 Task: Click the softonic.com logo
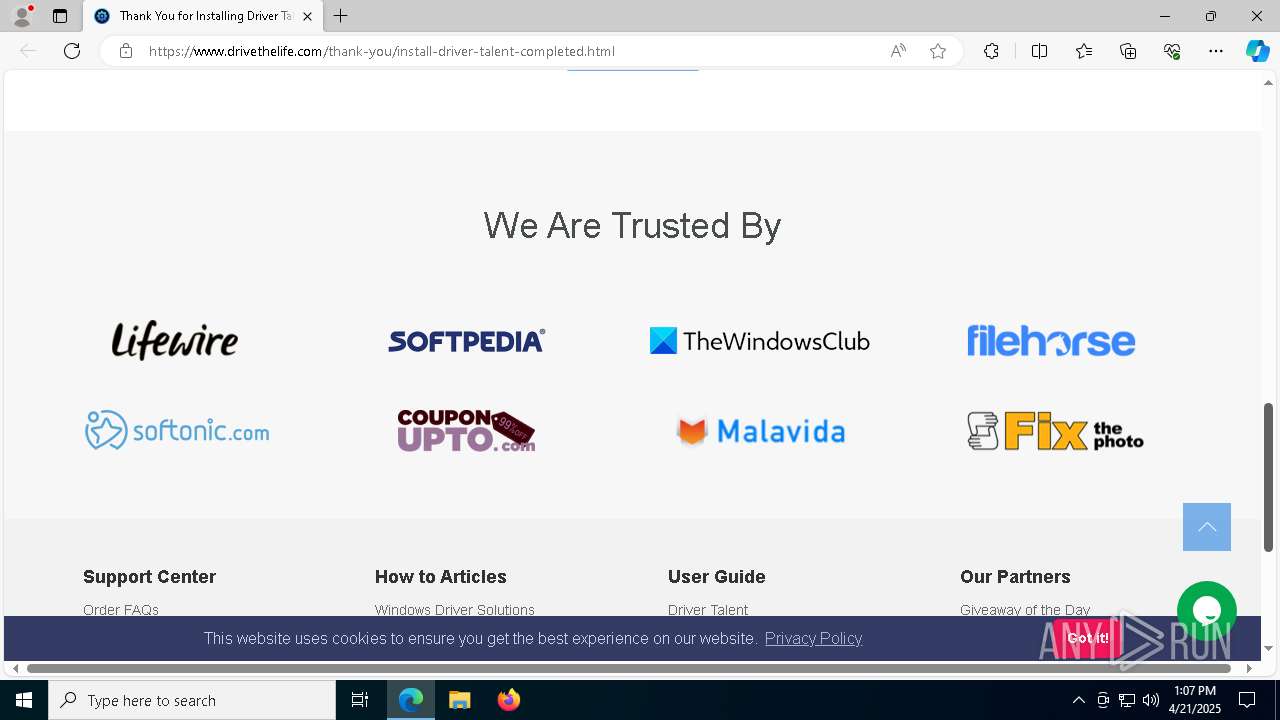[177, 431]
